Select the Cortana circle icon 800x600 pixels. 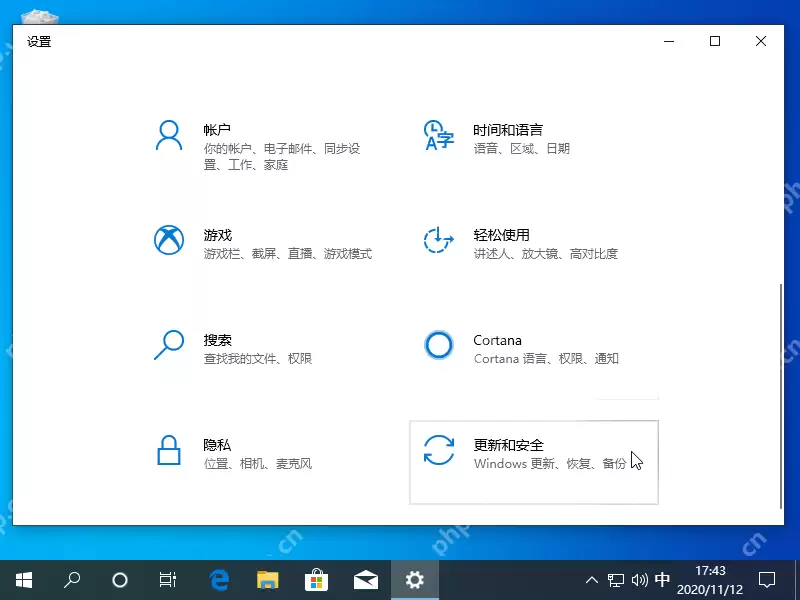pos(437,345)
